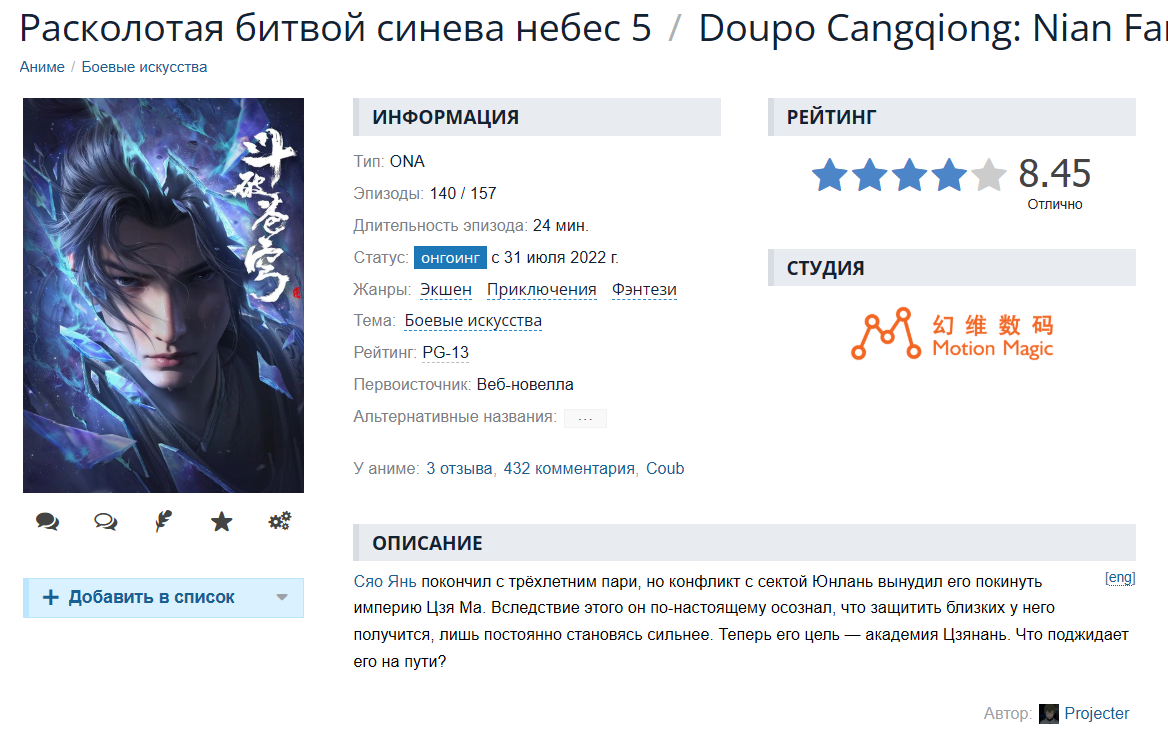Click the PG-13 rating label
Viewport: 1168px width, 732px height.
pos(445,352)
